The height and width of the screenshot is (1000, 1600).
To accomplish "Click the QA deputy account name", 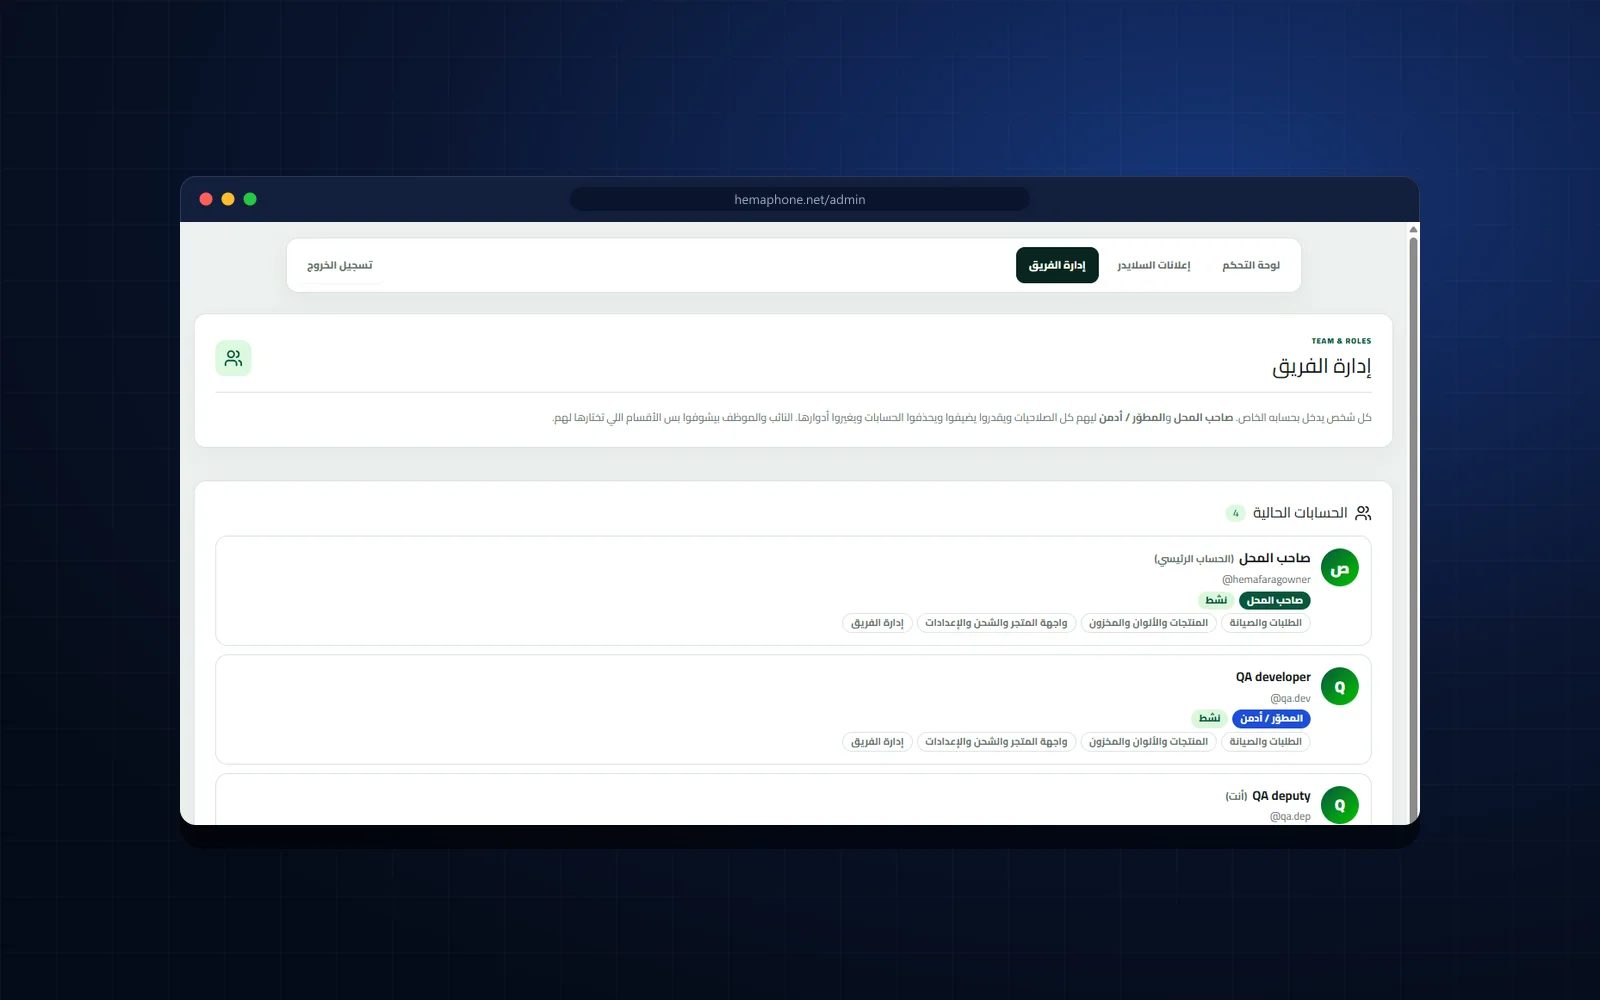I will click(1281, 796).
